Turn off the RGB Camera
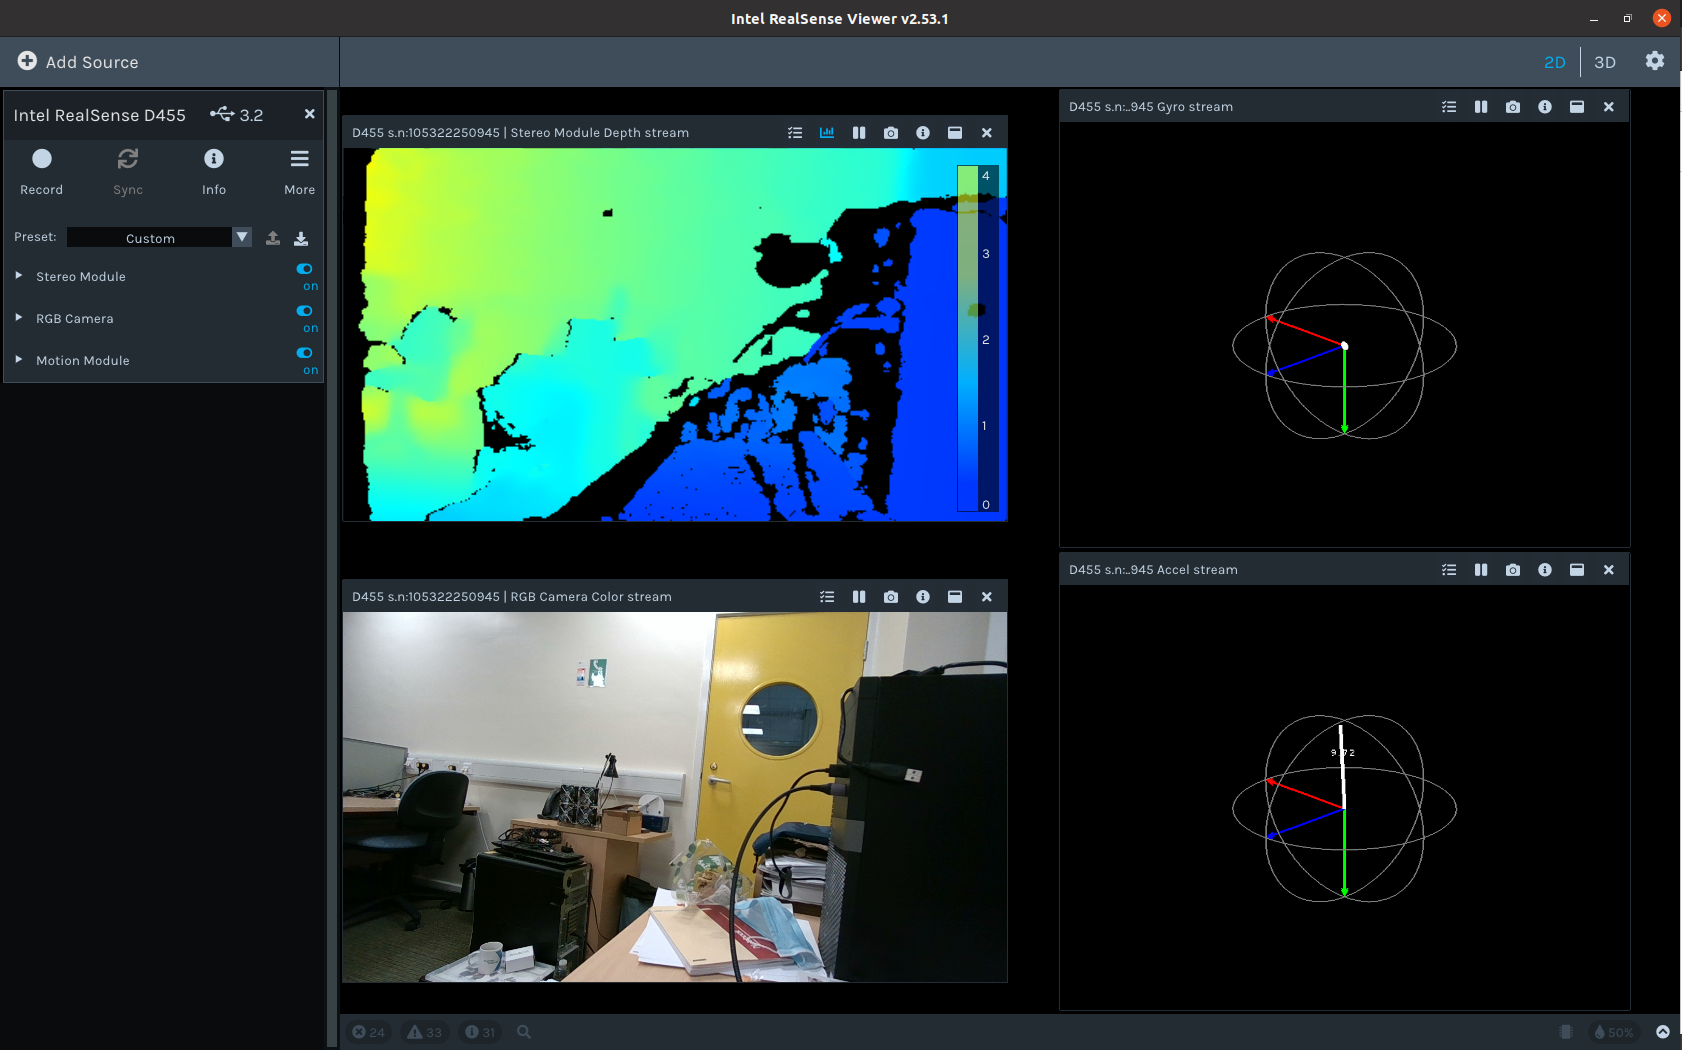 pos(304,310)
